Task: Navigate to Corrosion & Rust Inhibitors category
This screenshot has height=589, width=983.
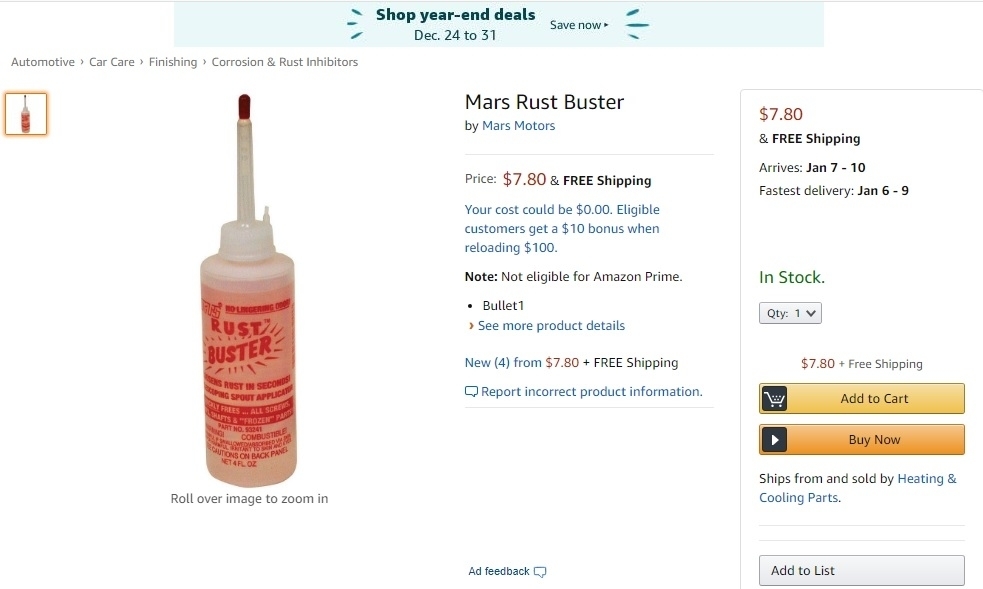Action: 285,62
